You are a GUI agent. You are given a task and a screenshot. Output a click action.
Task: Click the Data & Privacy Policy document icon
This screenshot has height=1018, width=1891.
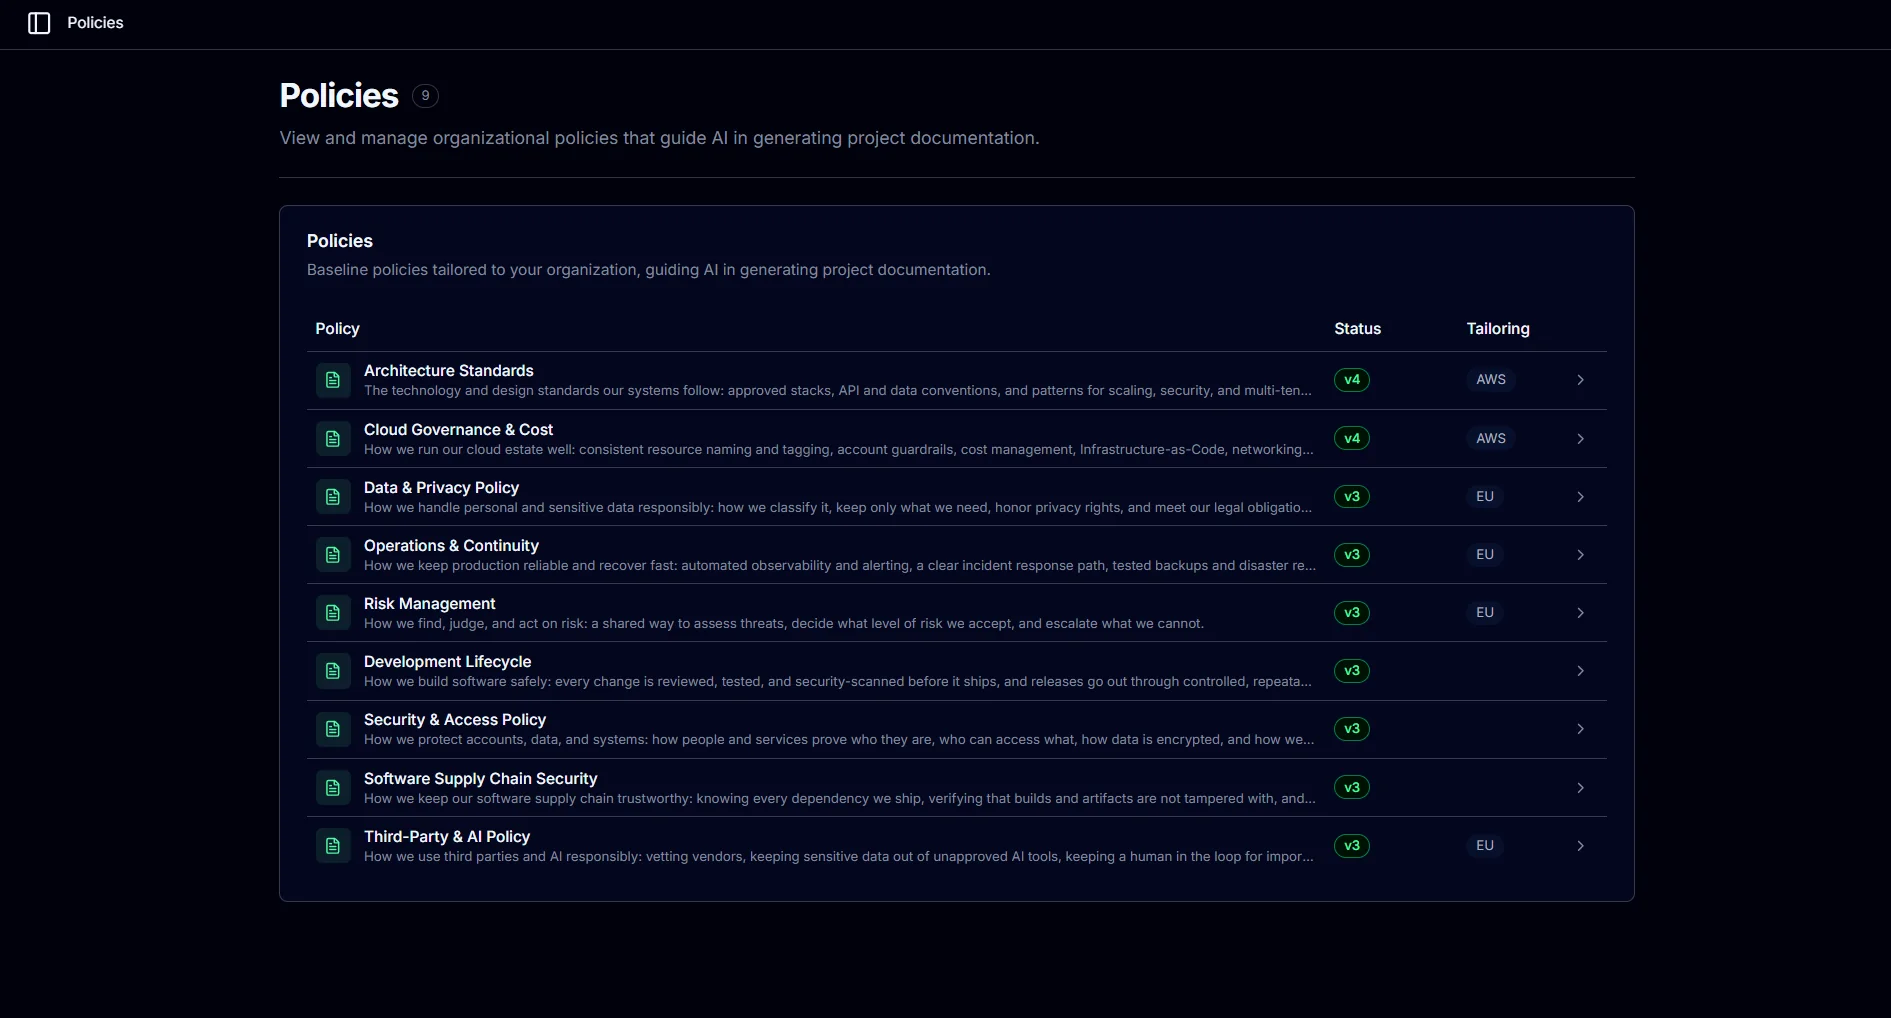click(333, 497)
